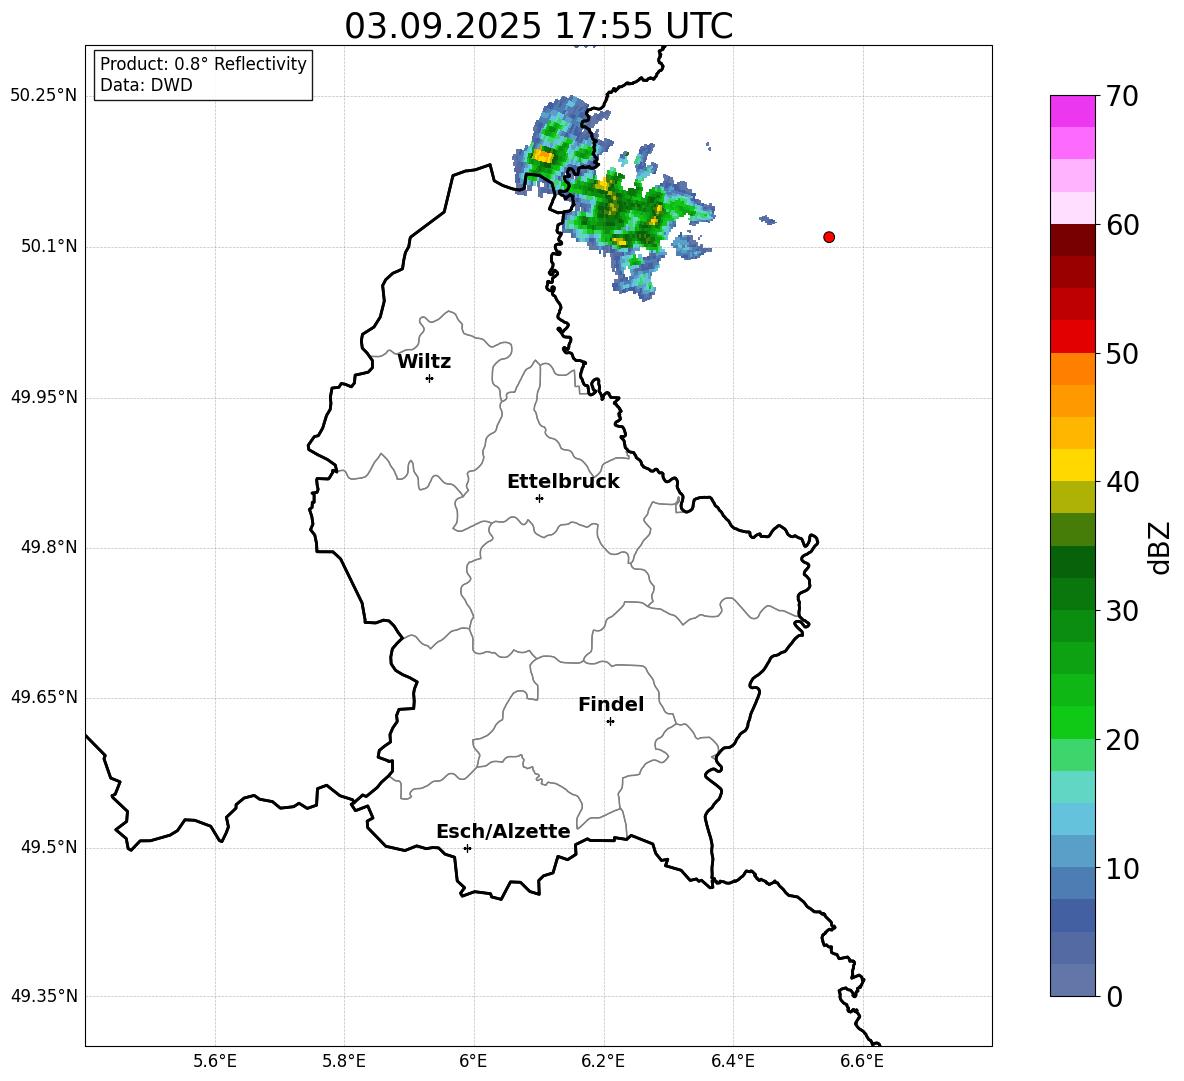Screen dimensions: 1184x1081
Task: Click the Findel station label
Action: click(x=611, y=704)
